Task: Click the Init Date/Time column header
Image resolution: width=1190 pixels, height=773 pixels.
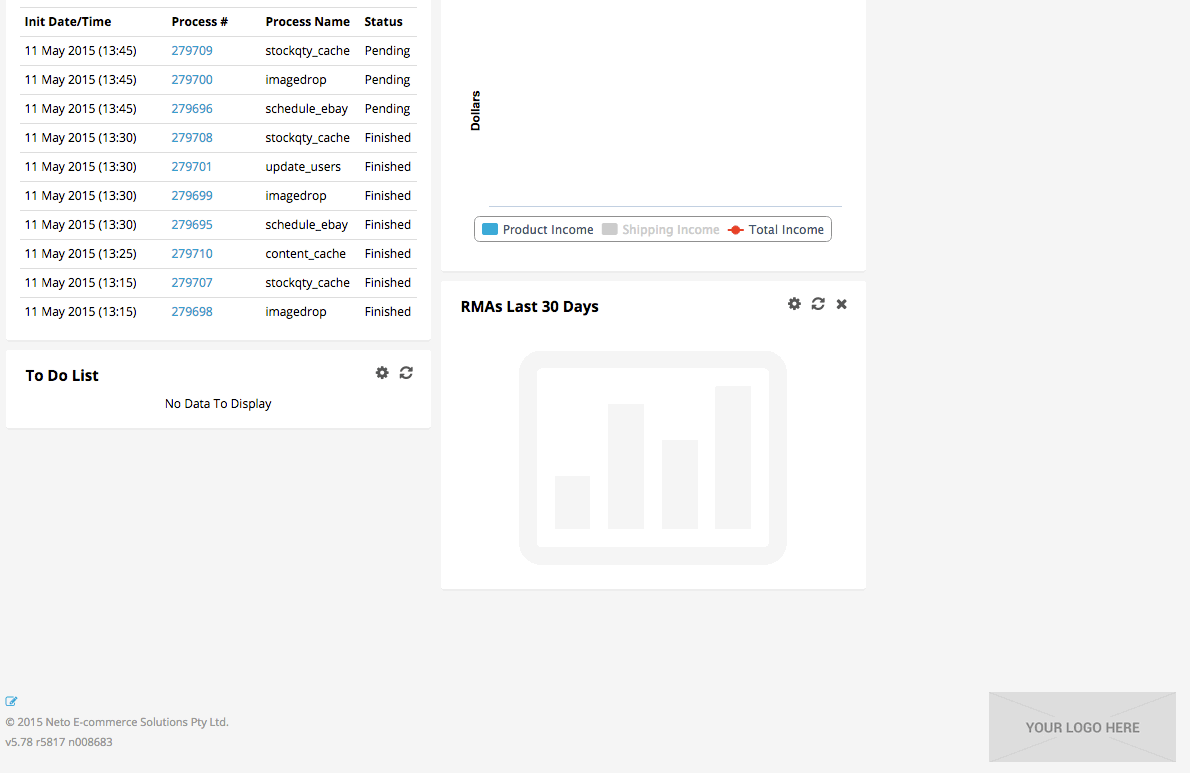Action: pos(68,22)
